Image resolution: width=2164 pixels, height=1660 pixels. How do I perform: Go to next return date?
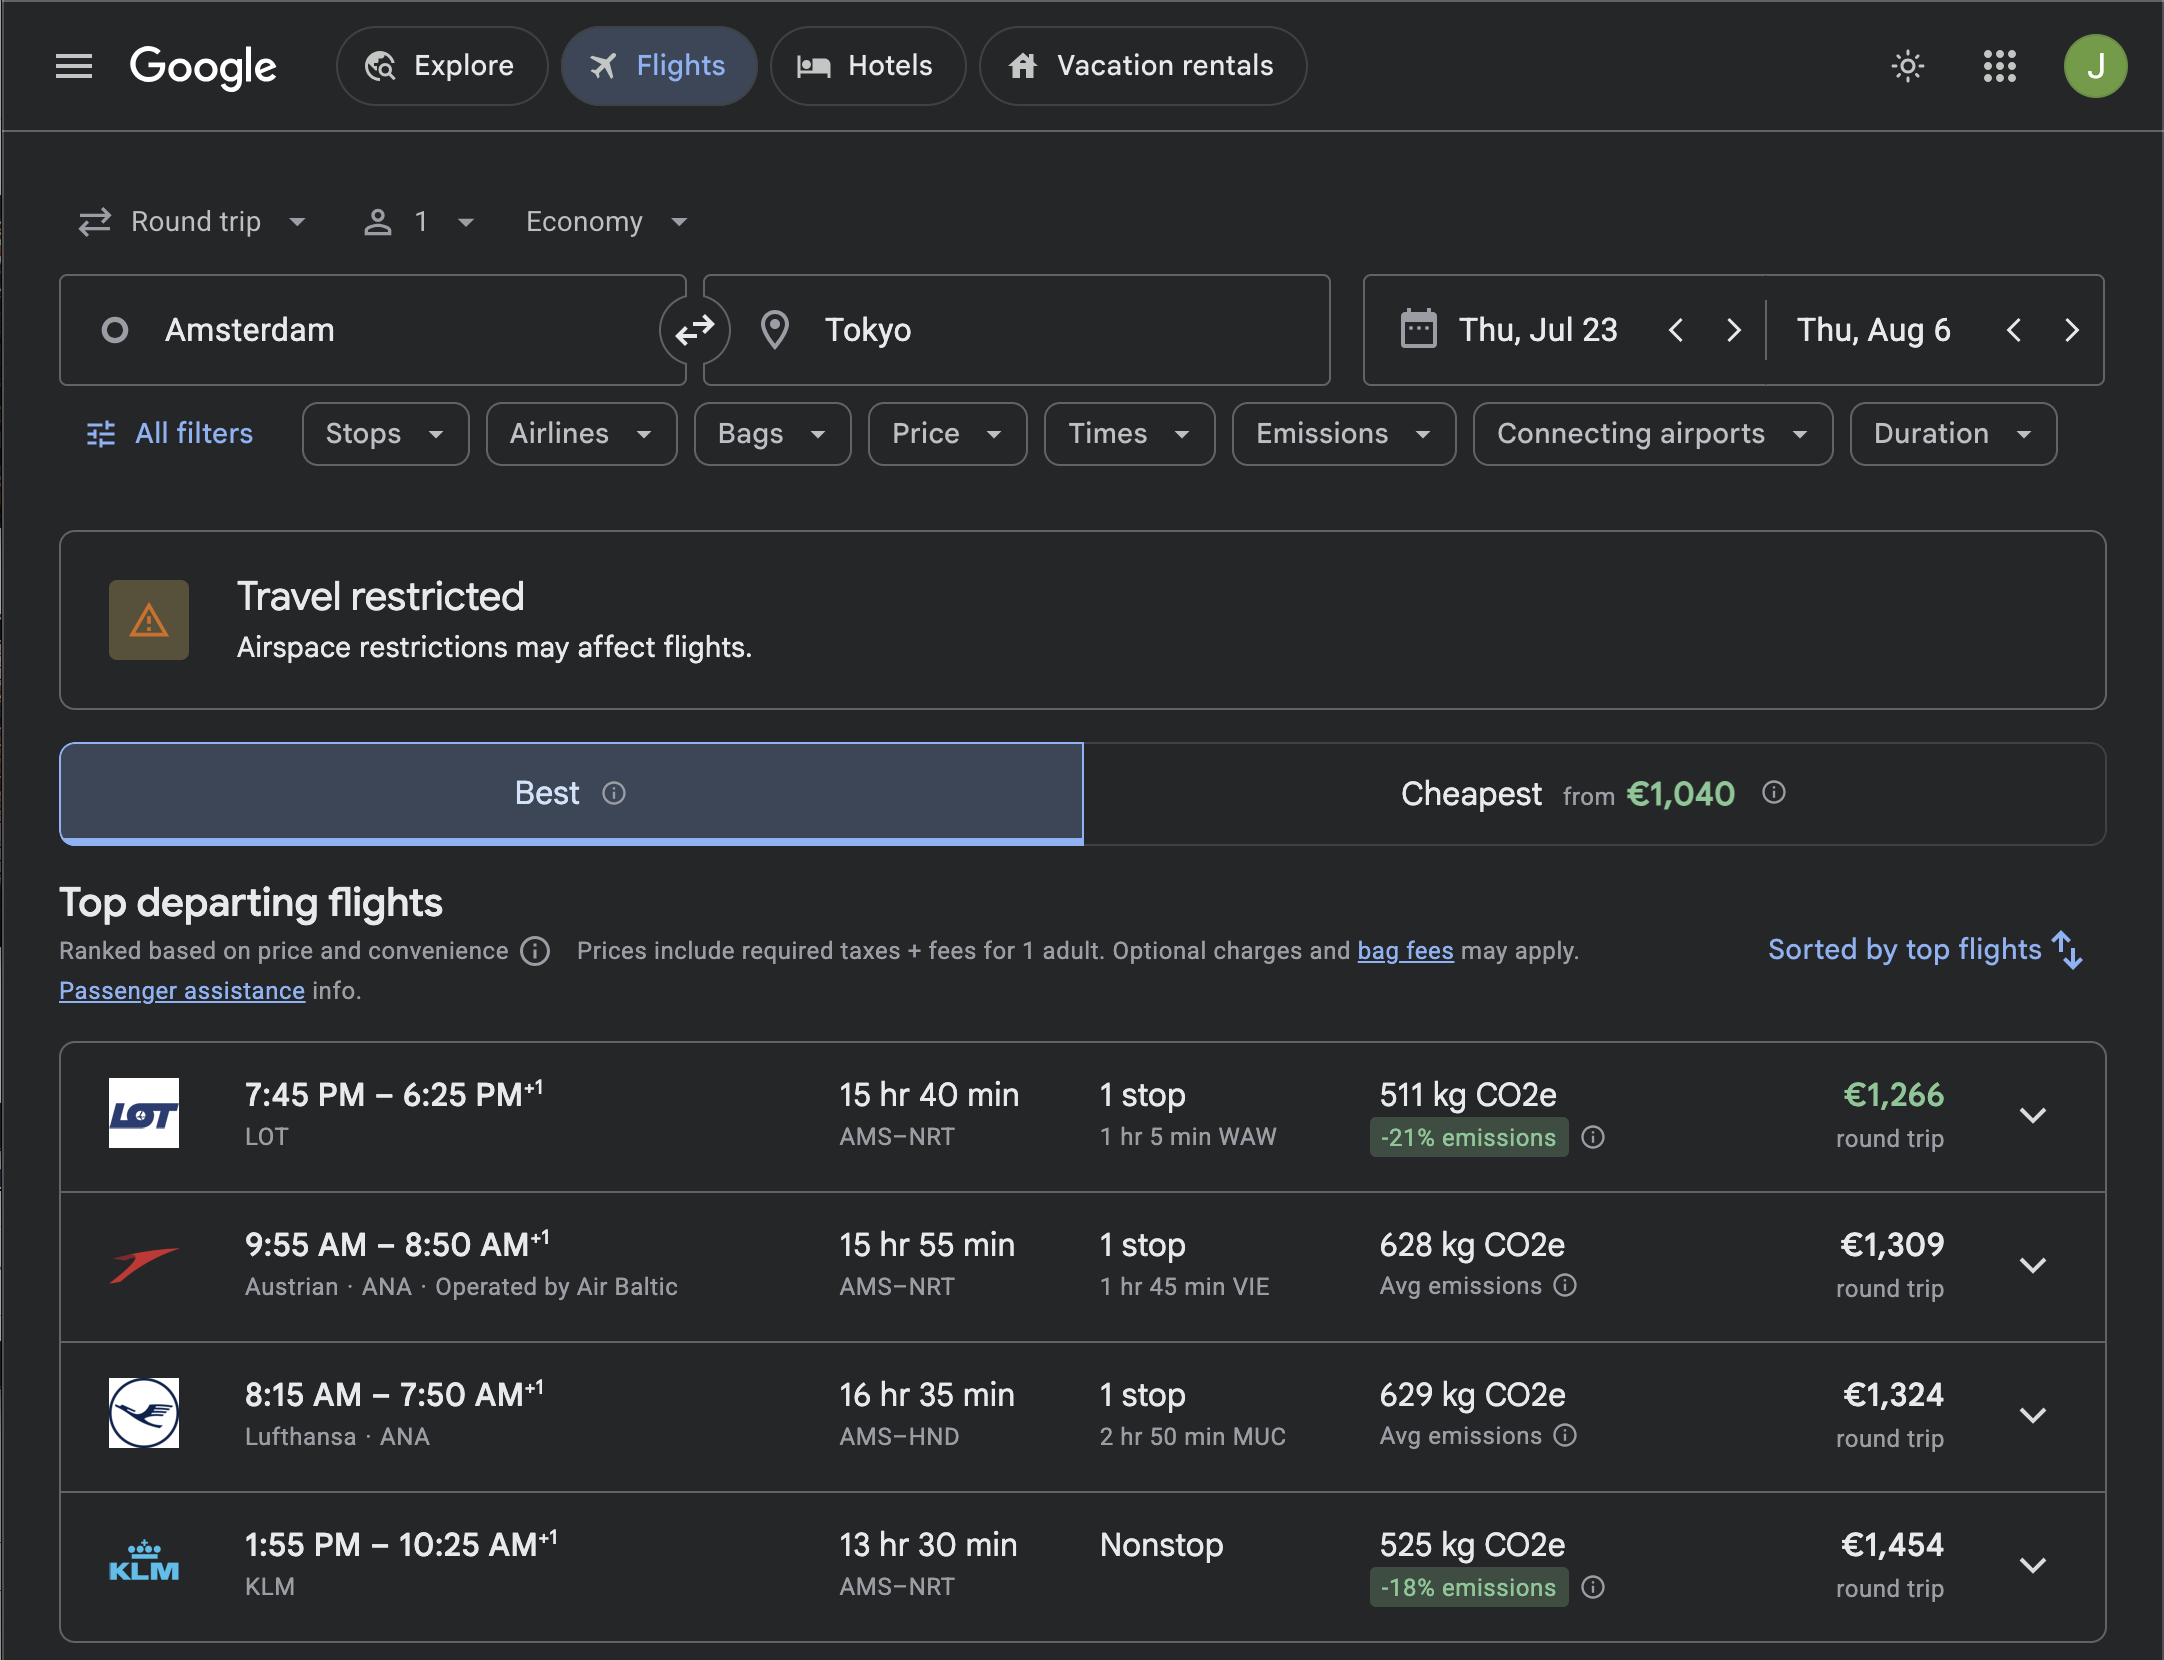(2072, 330)
